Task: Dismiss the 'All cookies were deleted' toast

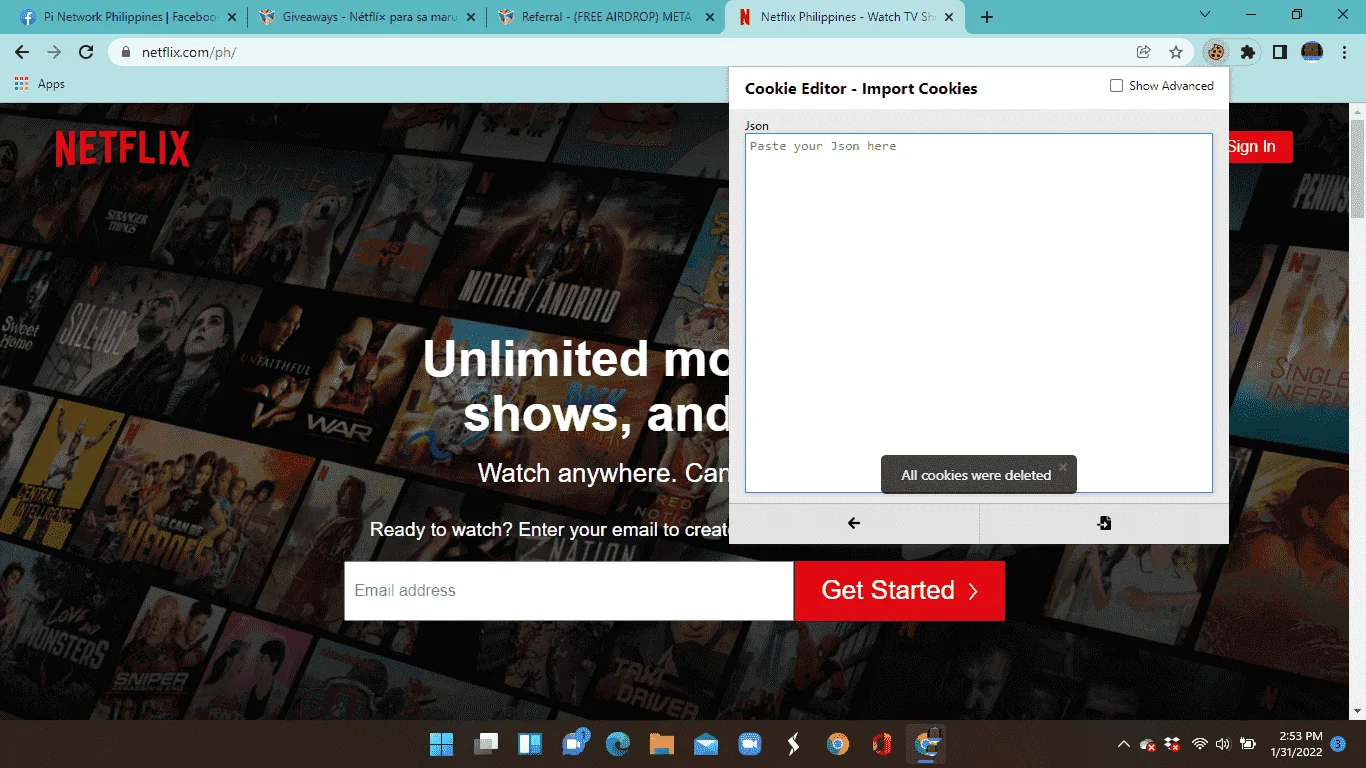Action: [x=1063, y=466]
